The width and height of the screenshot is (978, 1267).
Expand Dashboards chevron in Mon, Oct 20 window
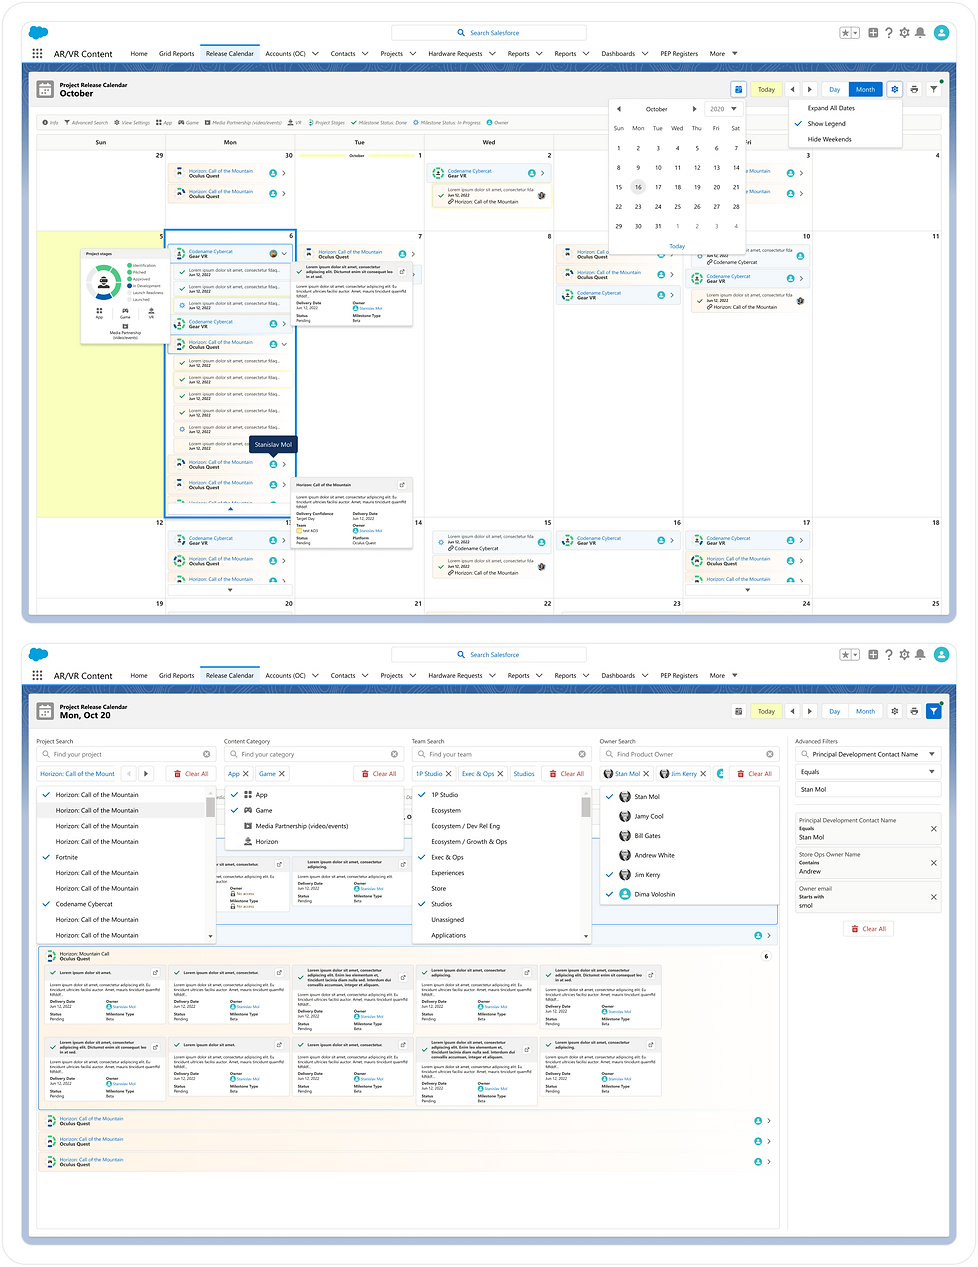point(644,676)
